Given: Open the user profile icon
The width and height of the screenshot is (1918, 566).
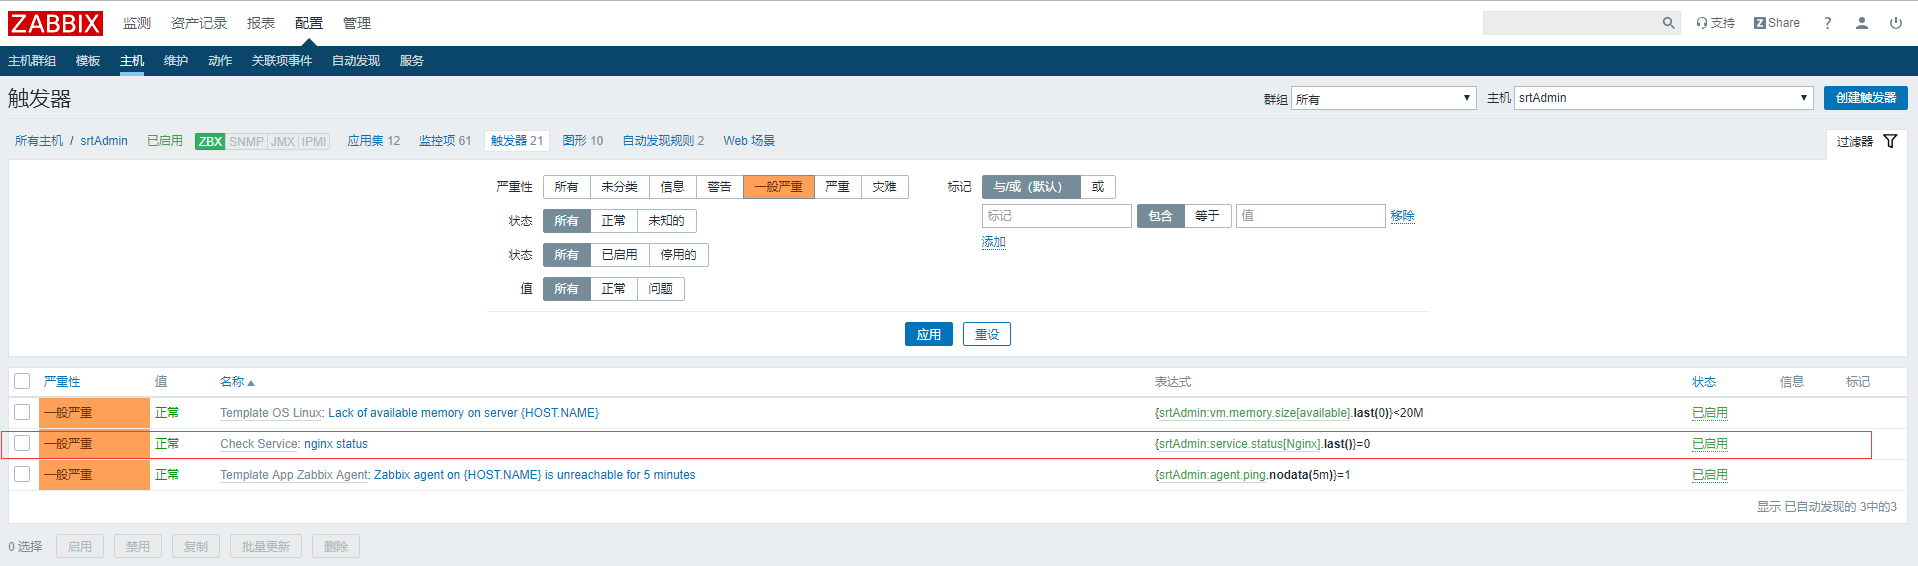Looking at the screenshot, I should (x=1862, y=23).
